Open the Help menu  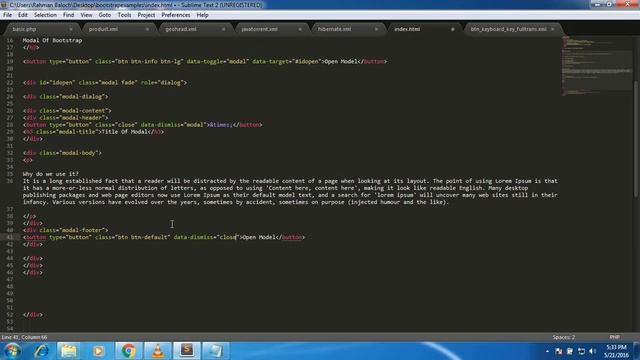click(202, 15)
